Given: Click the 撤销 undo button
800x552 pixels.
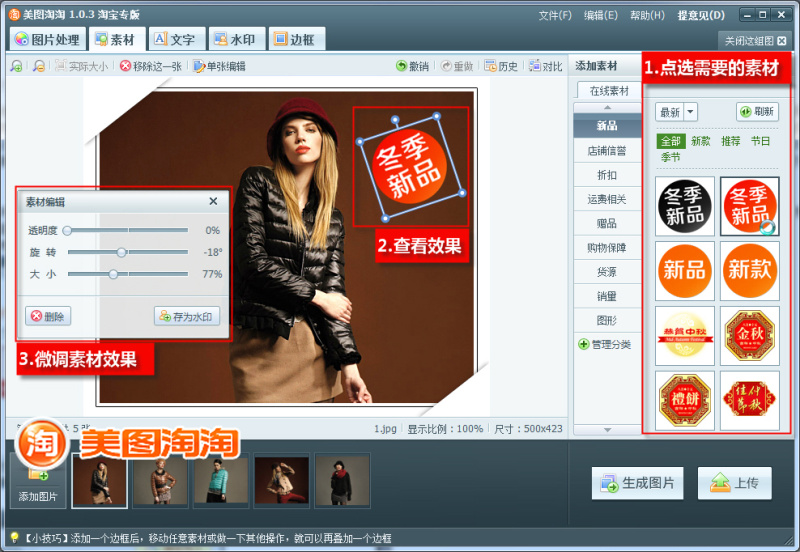Looking at the screenshot, I should [x=412, y=66].
